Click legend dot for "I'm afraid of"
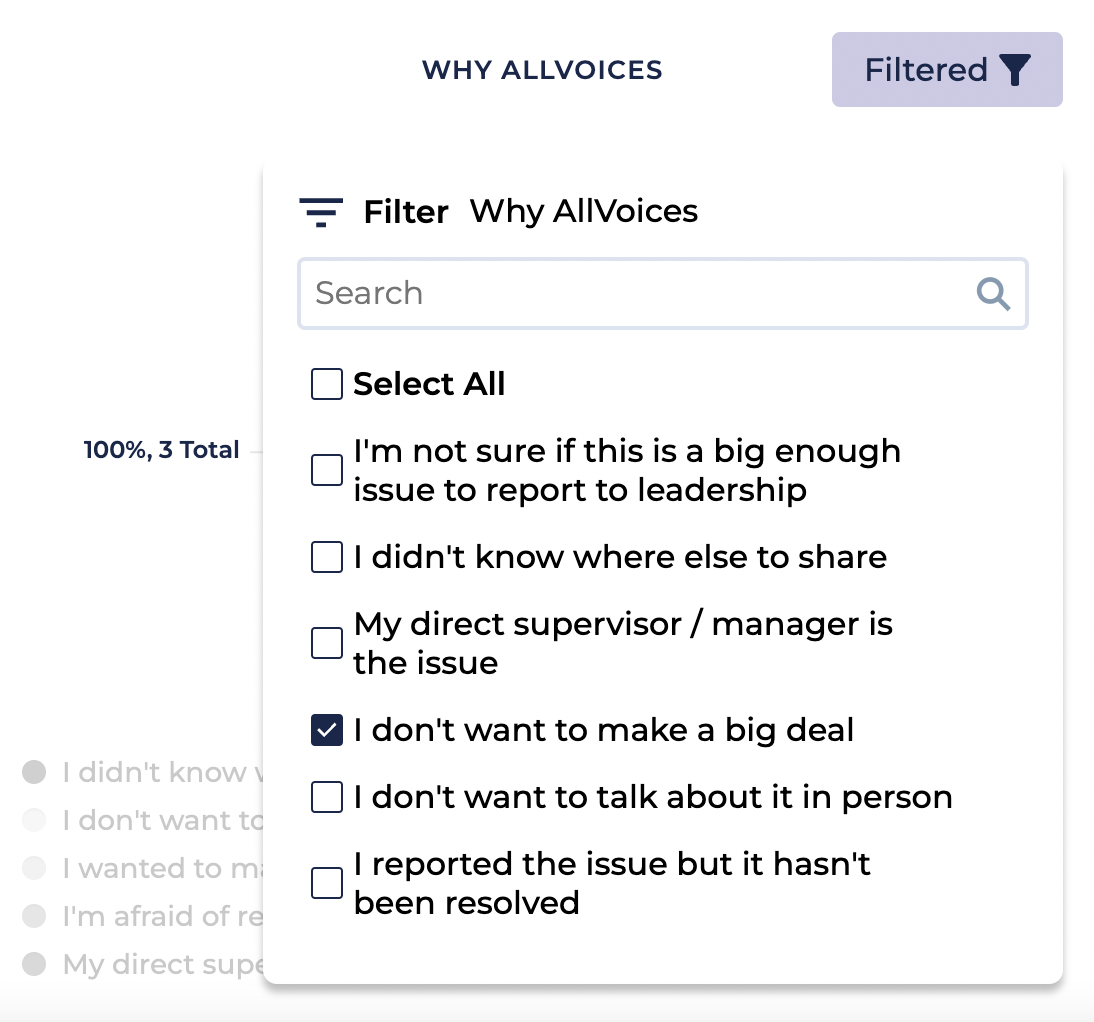 (35, 916)
